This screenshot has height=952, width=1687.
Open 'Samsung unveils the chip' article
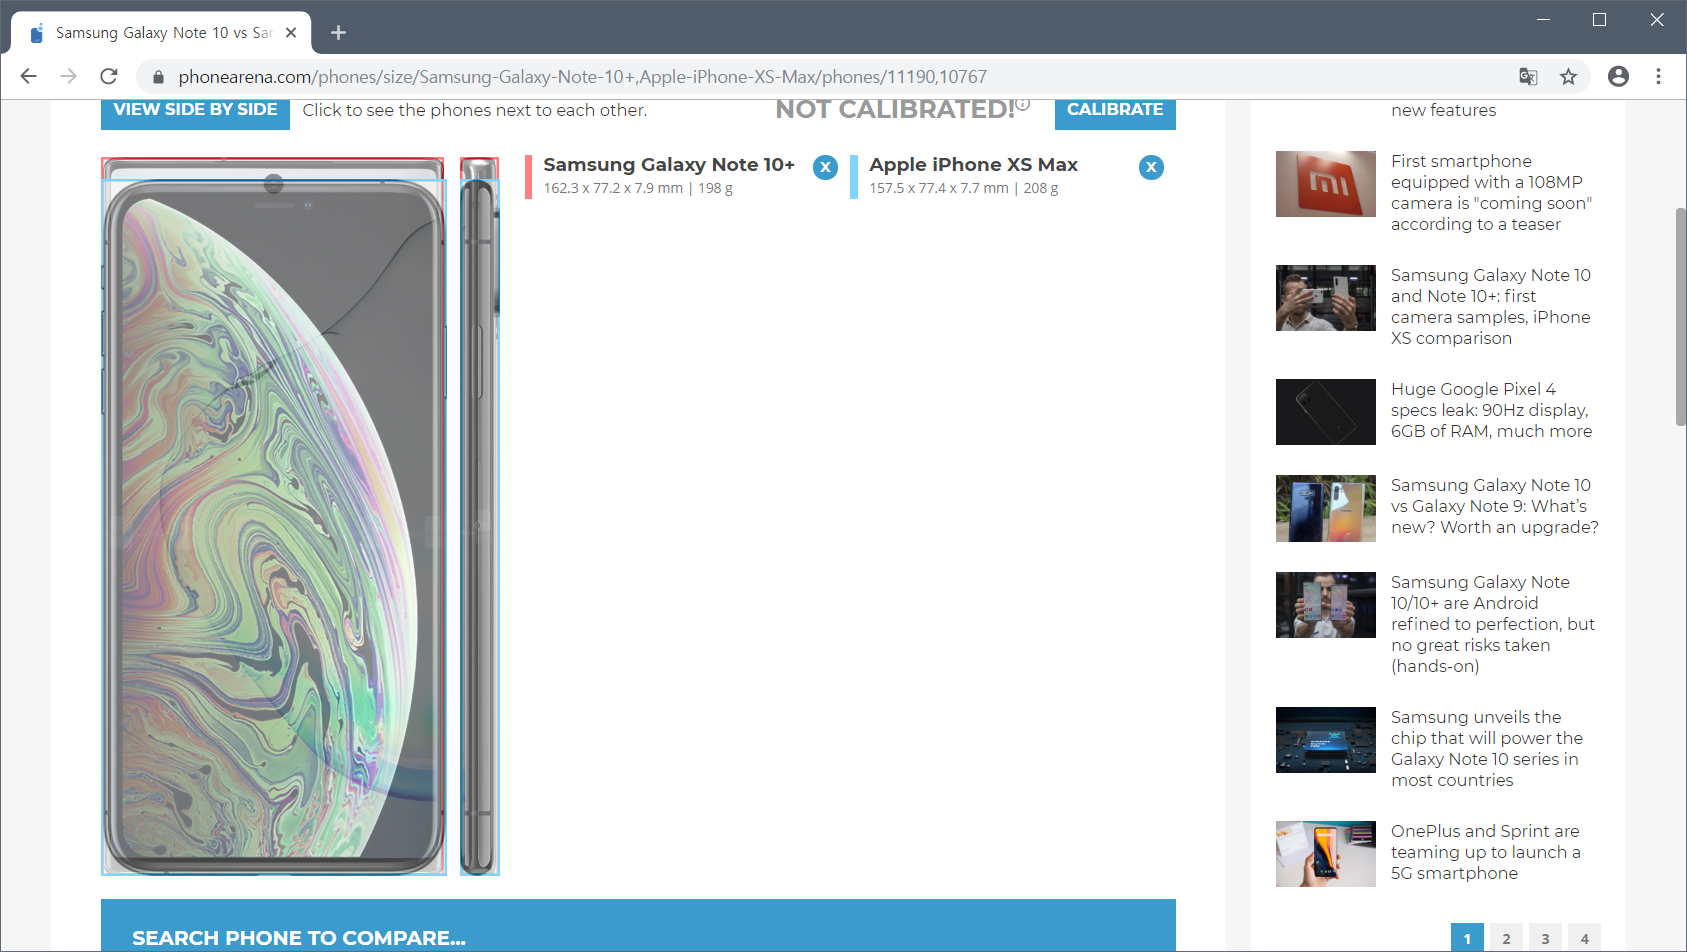click(x=1487, y=749)
